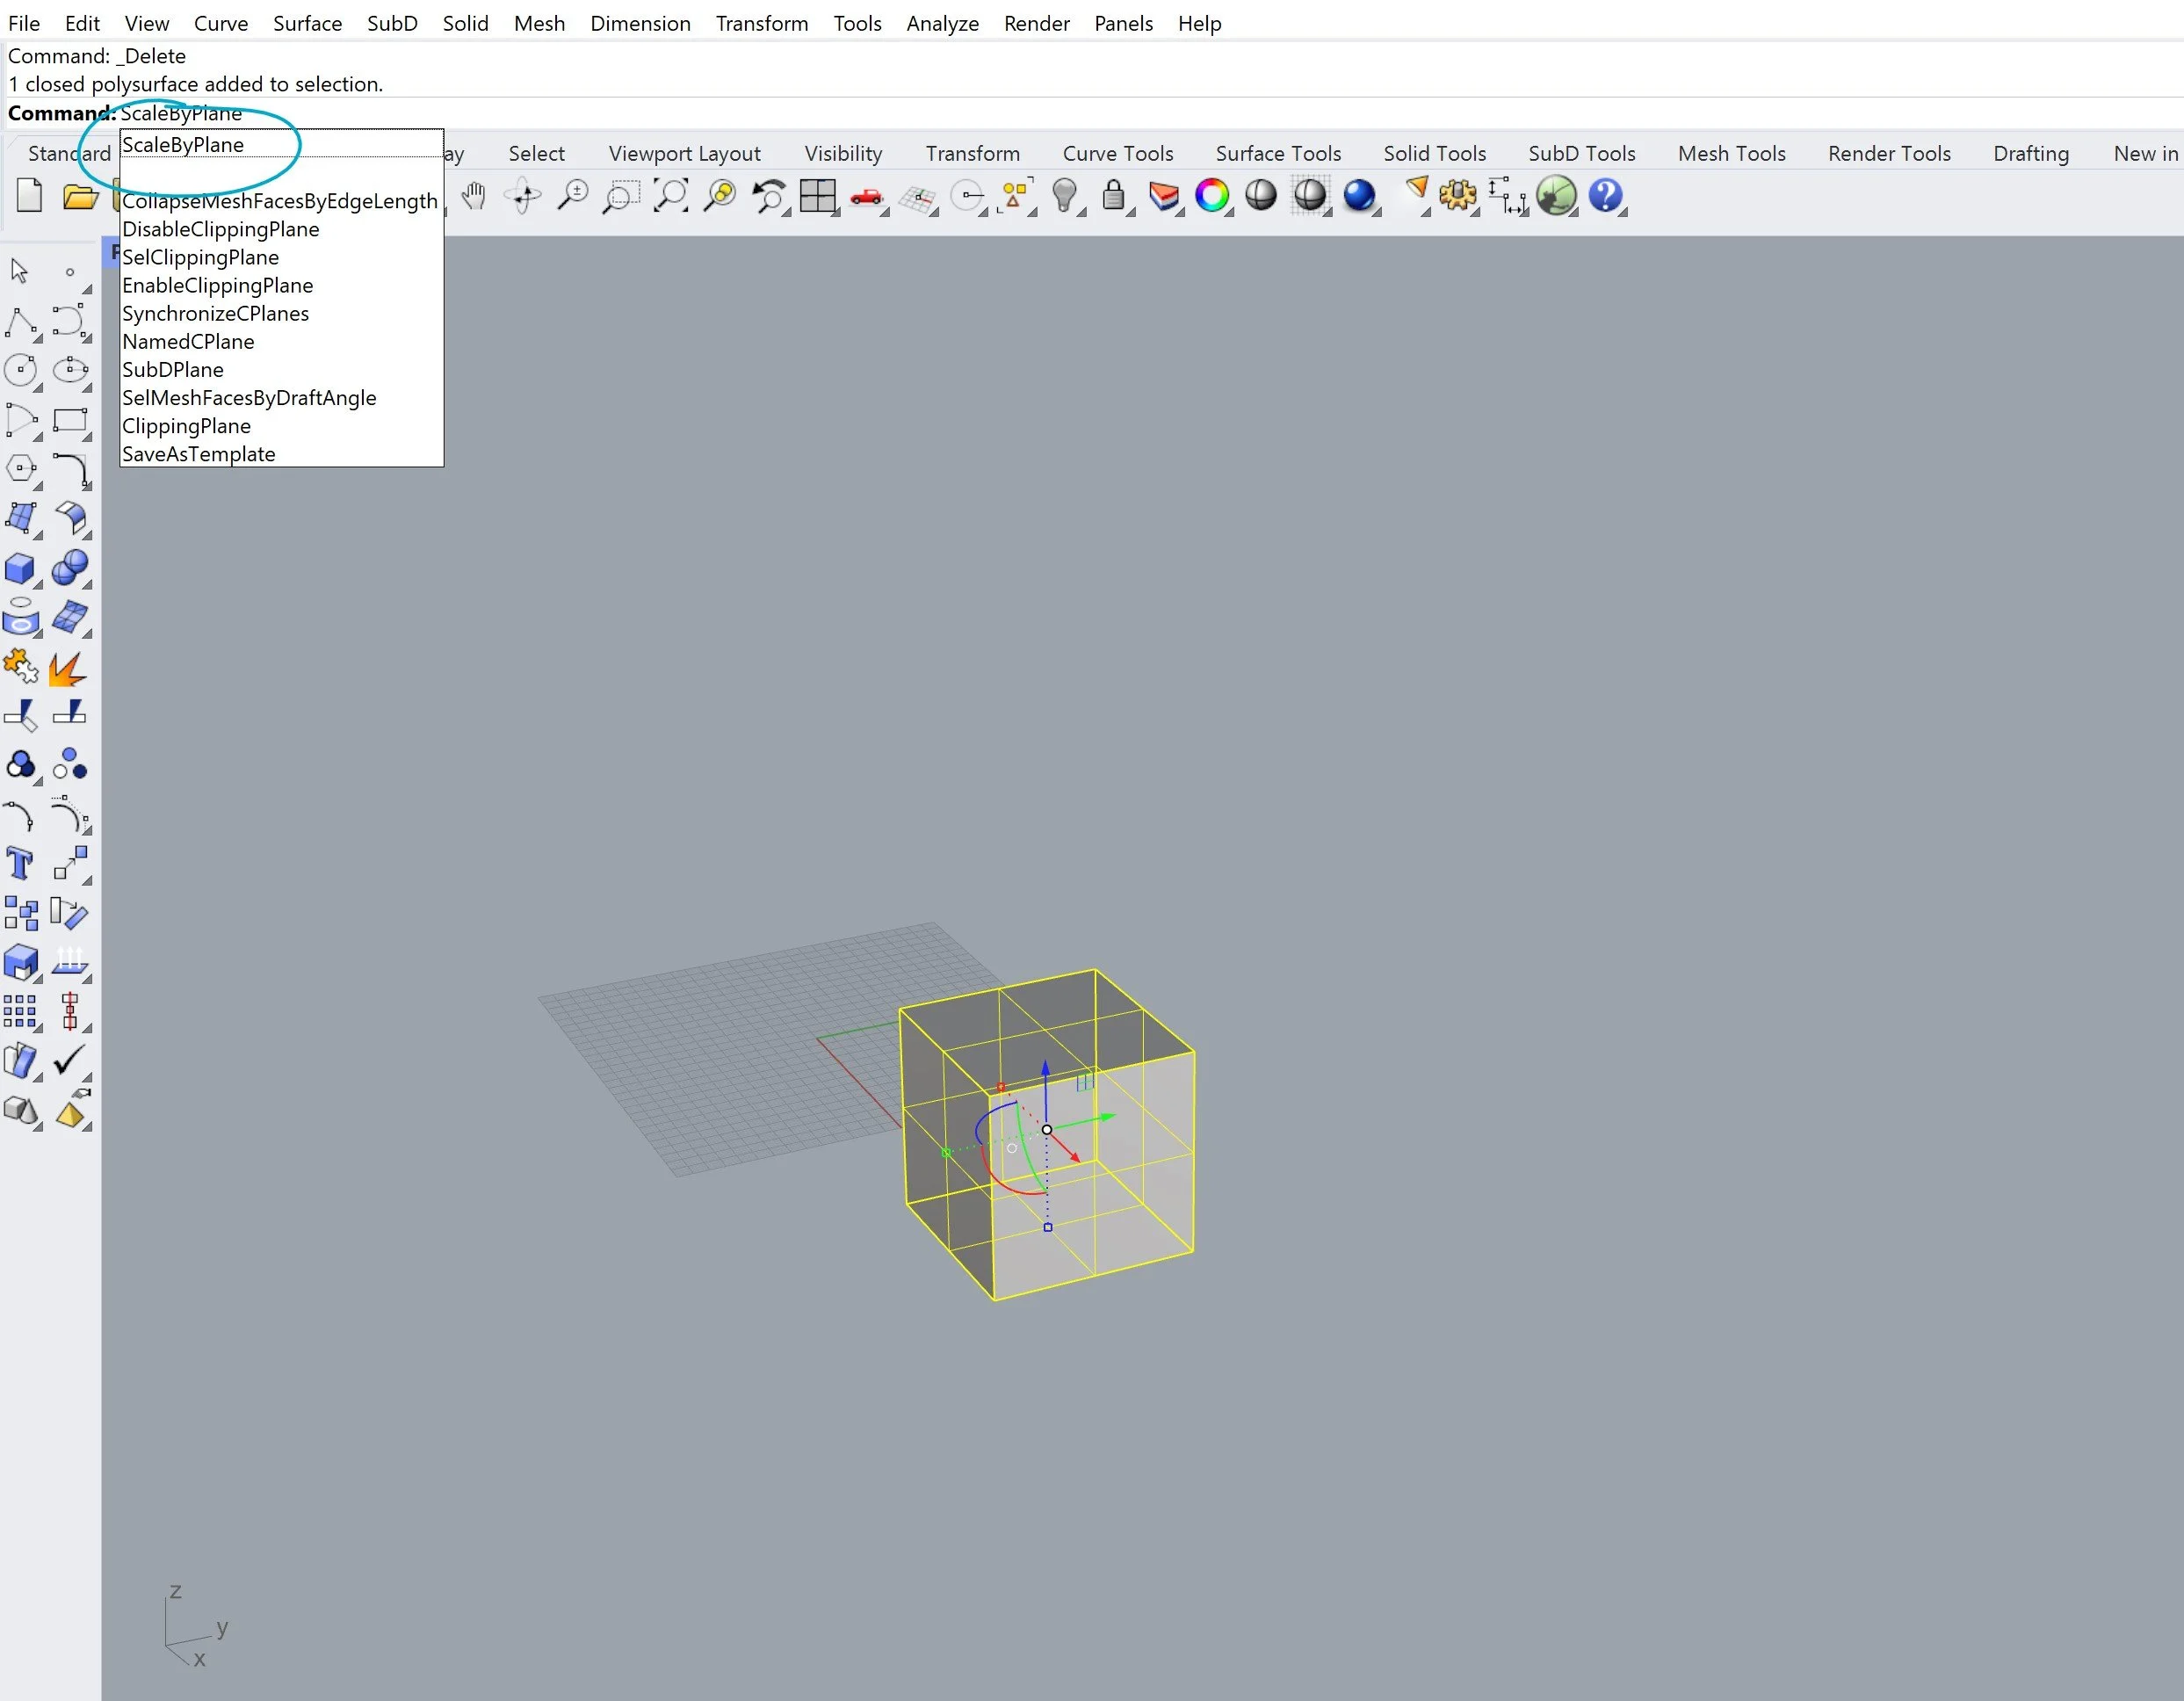The height and width of the screenshot is (1701, 2184).
Task: Open the color wheel icon
Action: (x=1212, y=196)
